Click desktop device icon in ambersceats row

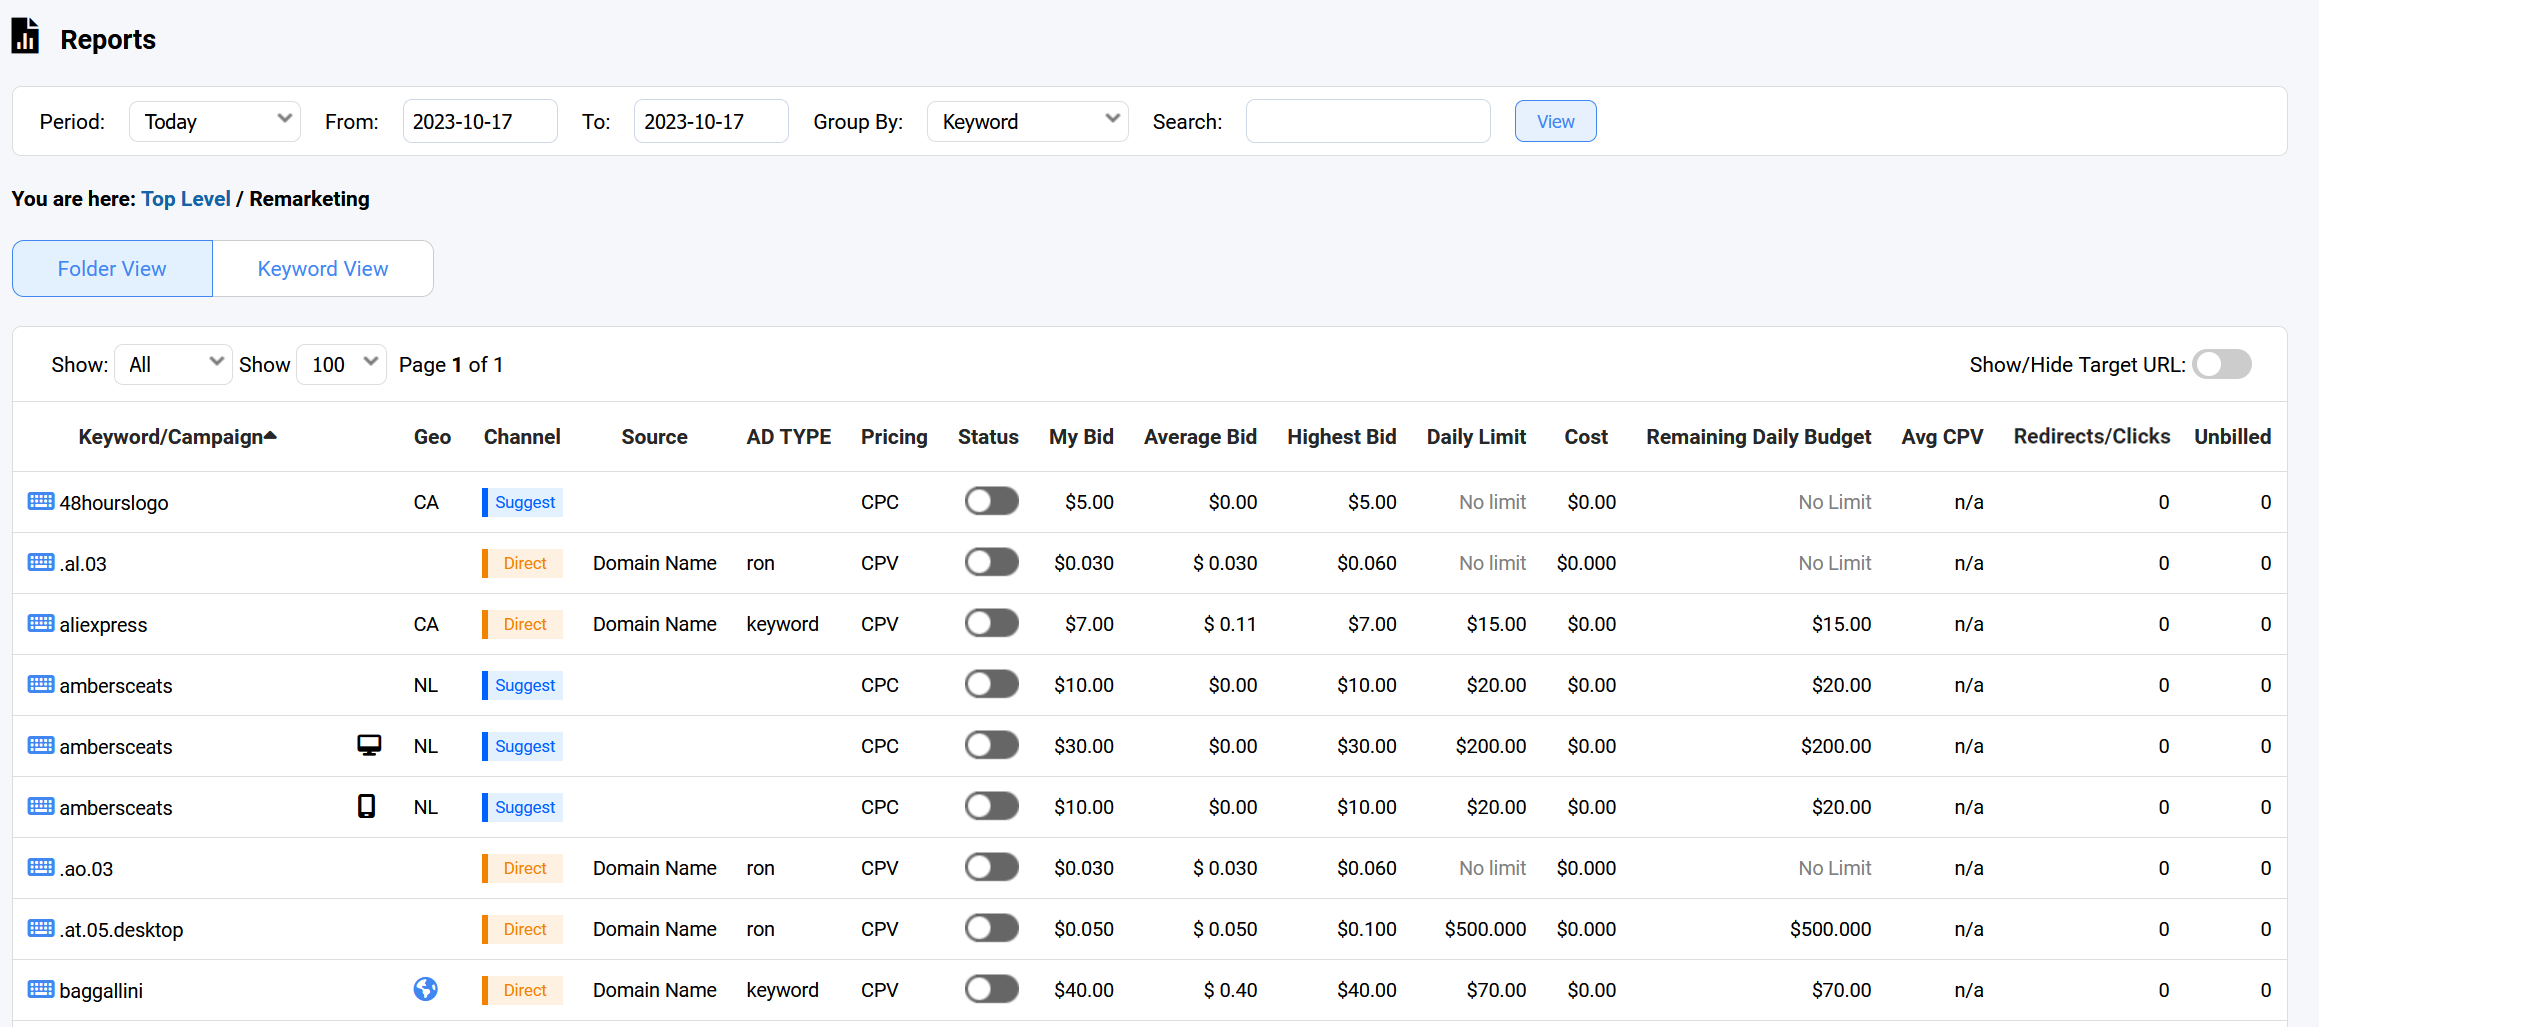pyautogui.click(x=369, y=745)
